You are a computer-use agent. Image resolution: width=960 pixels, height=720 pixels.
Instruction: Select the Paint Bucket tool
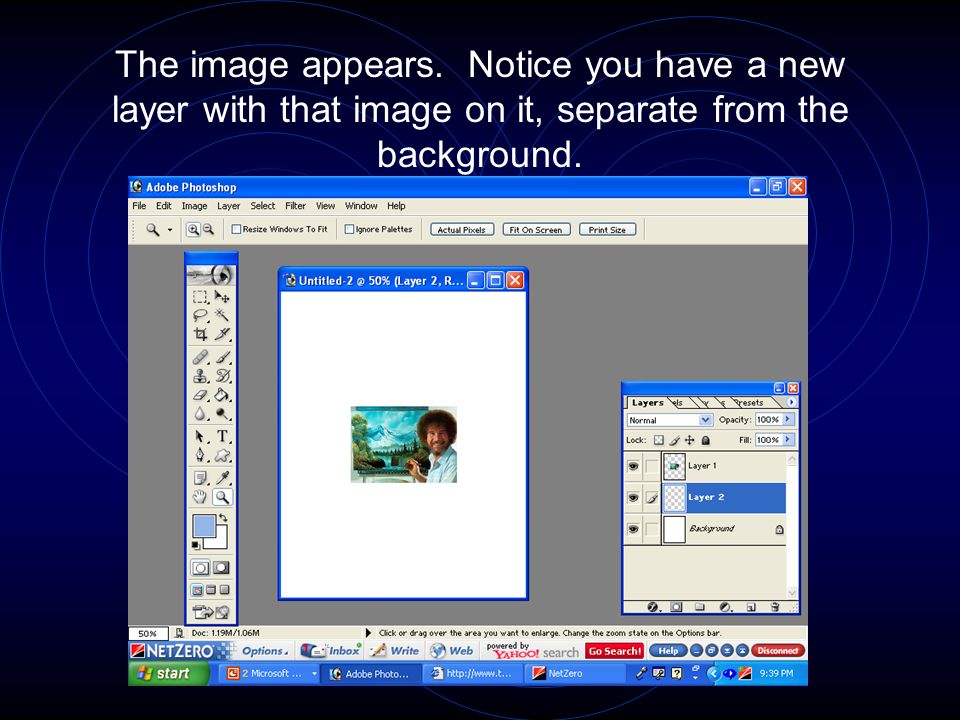coord(222,395)
